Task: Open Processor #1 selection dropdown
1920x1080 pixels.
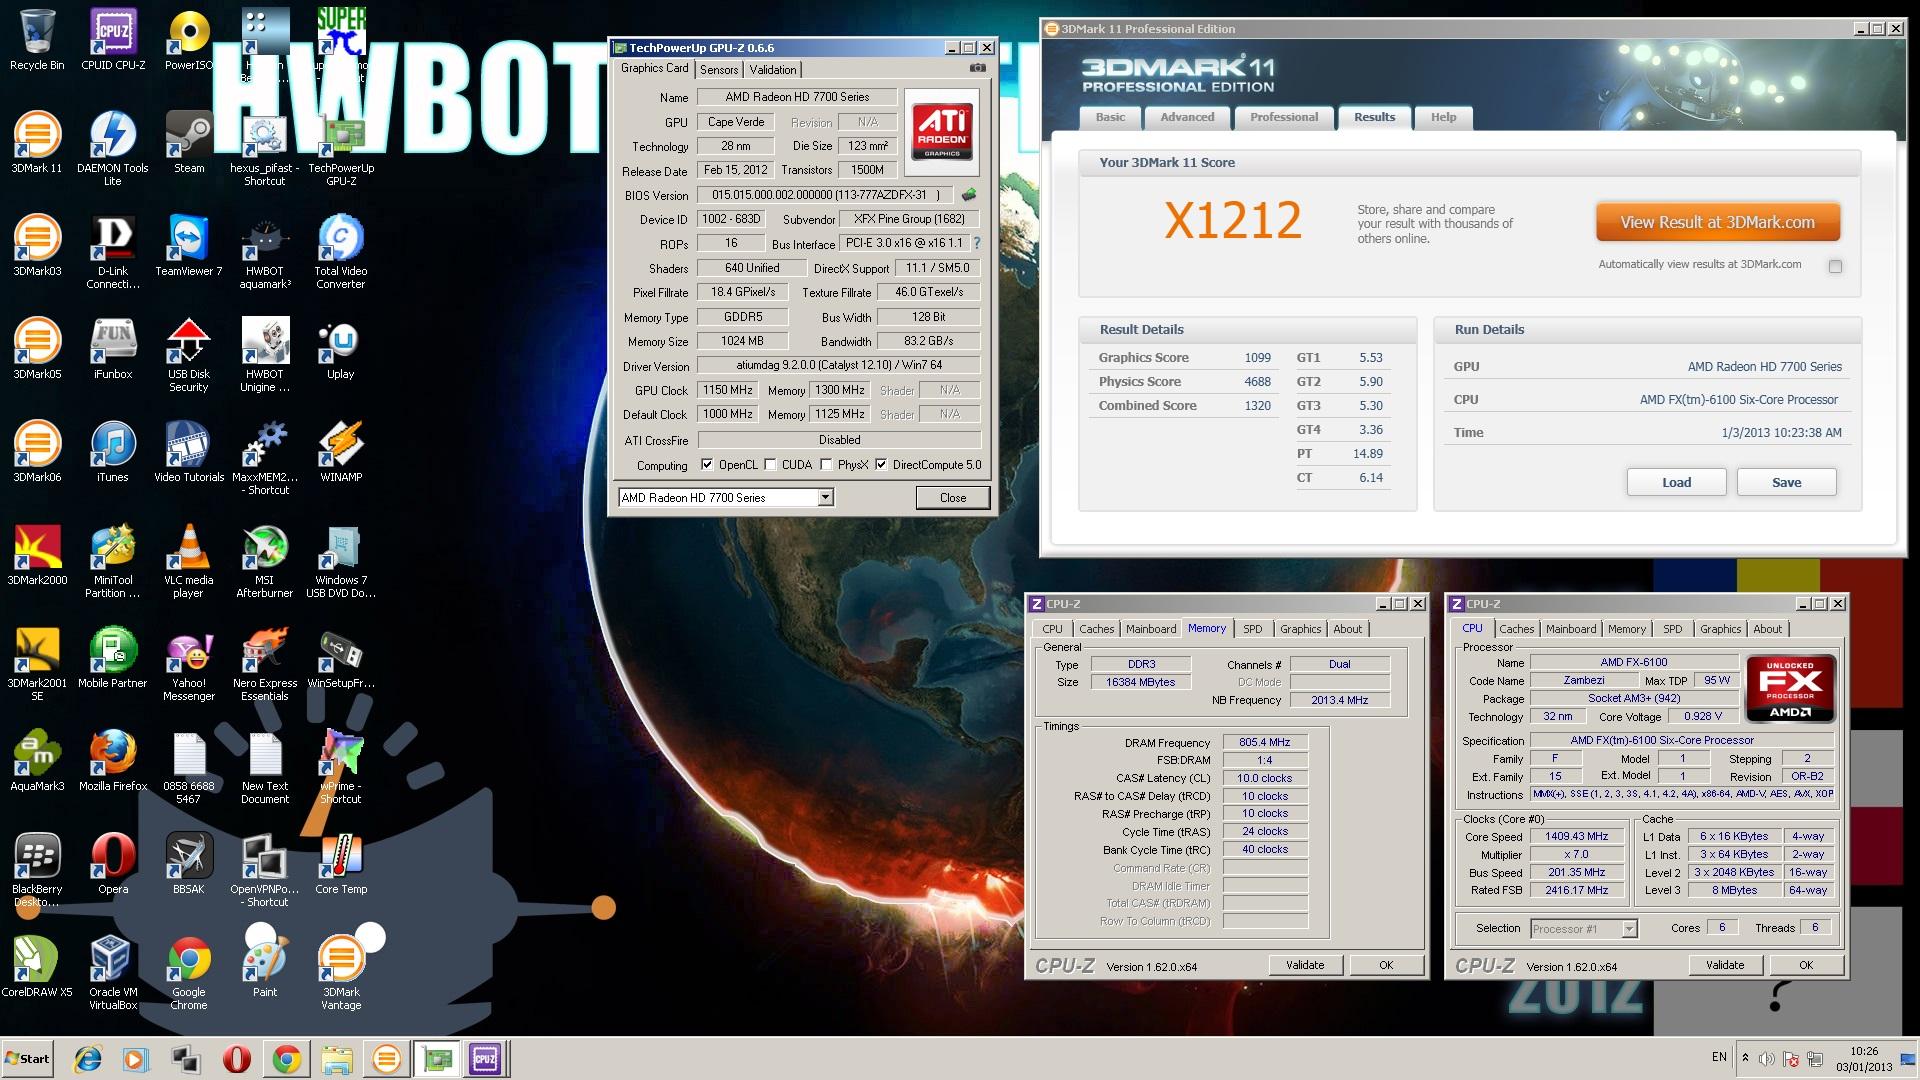Action: (1629, 929)
